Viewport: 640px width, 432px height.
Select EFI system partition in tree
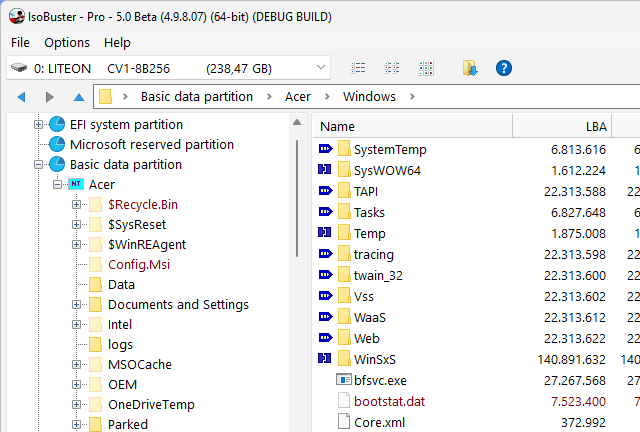tap(126, 125)
